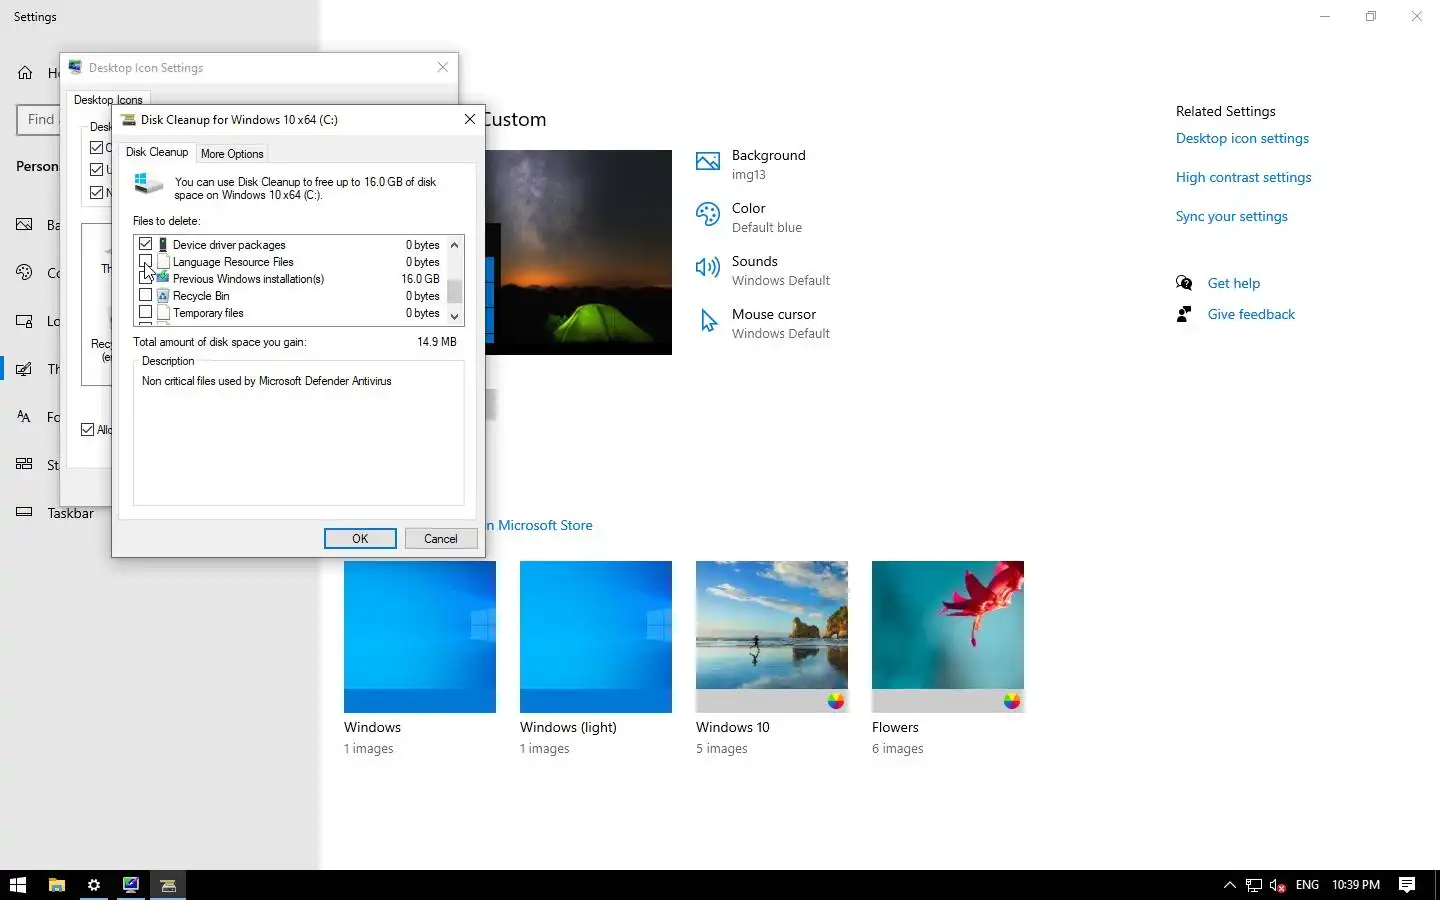Viewport: 1440px width, 900px height.
Task: Toggle the Previous Windows installation(s) checkbox
Action: 146,279
